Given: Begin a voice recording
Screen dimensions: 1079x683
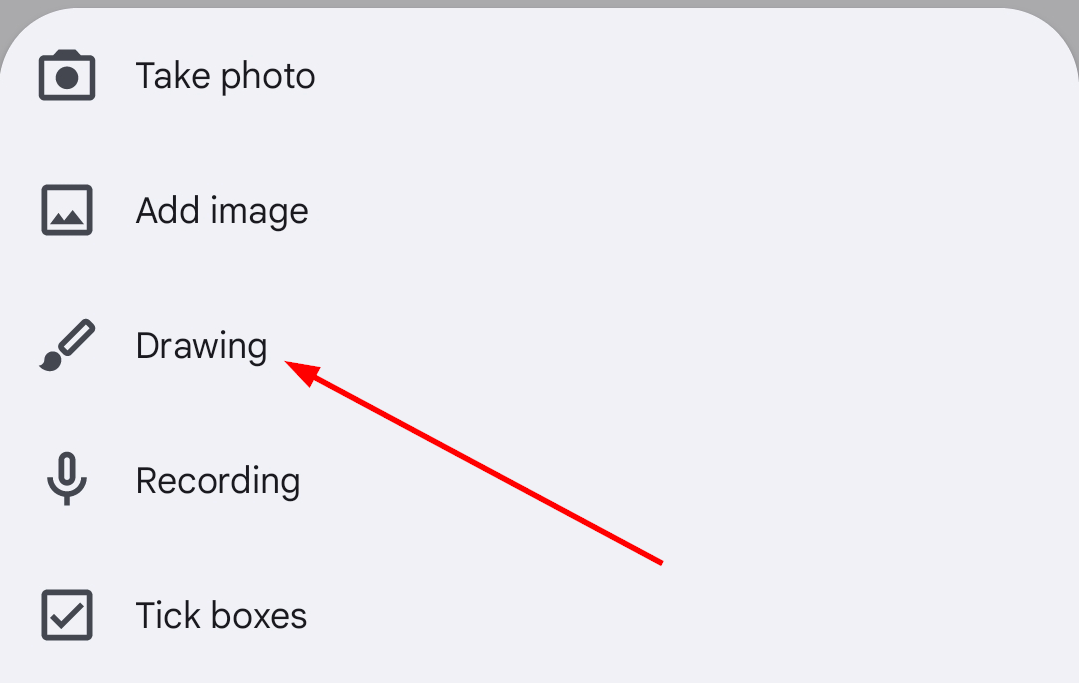Looking at the screenshot, I should [218, 481].
